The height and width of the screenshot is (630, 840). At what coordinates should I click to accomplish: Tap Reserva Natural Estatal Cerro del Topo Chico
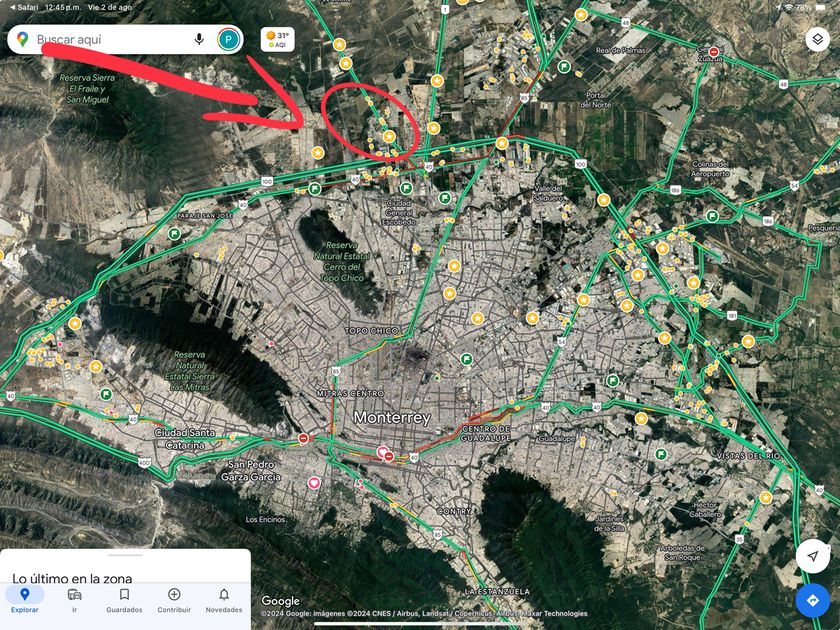[x=342, y=261]
